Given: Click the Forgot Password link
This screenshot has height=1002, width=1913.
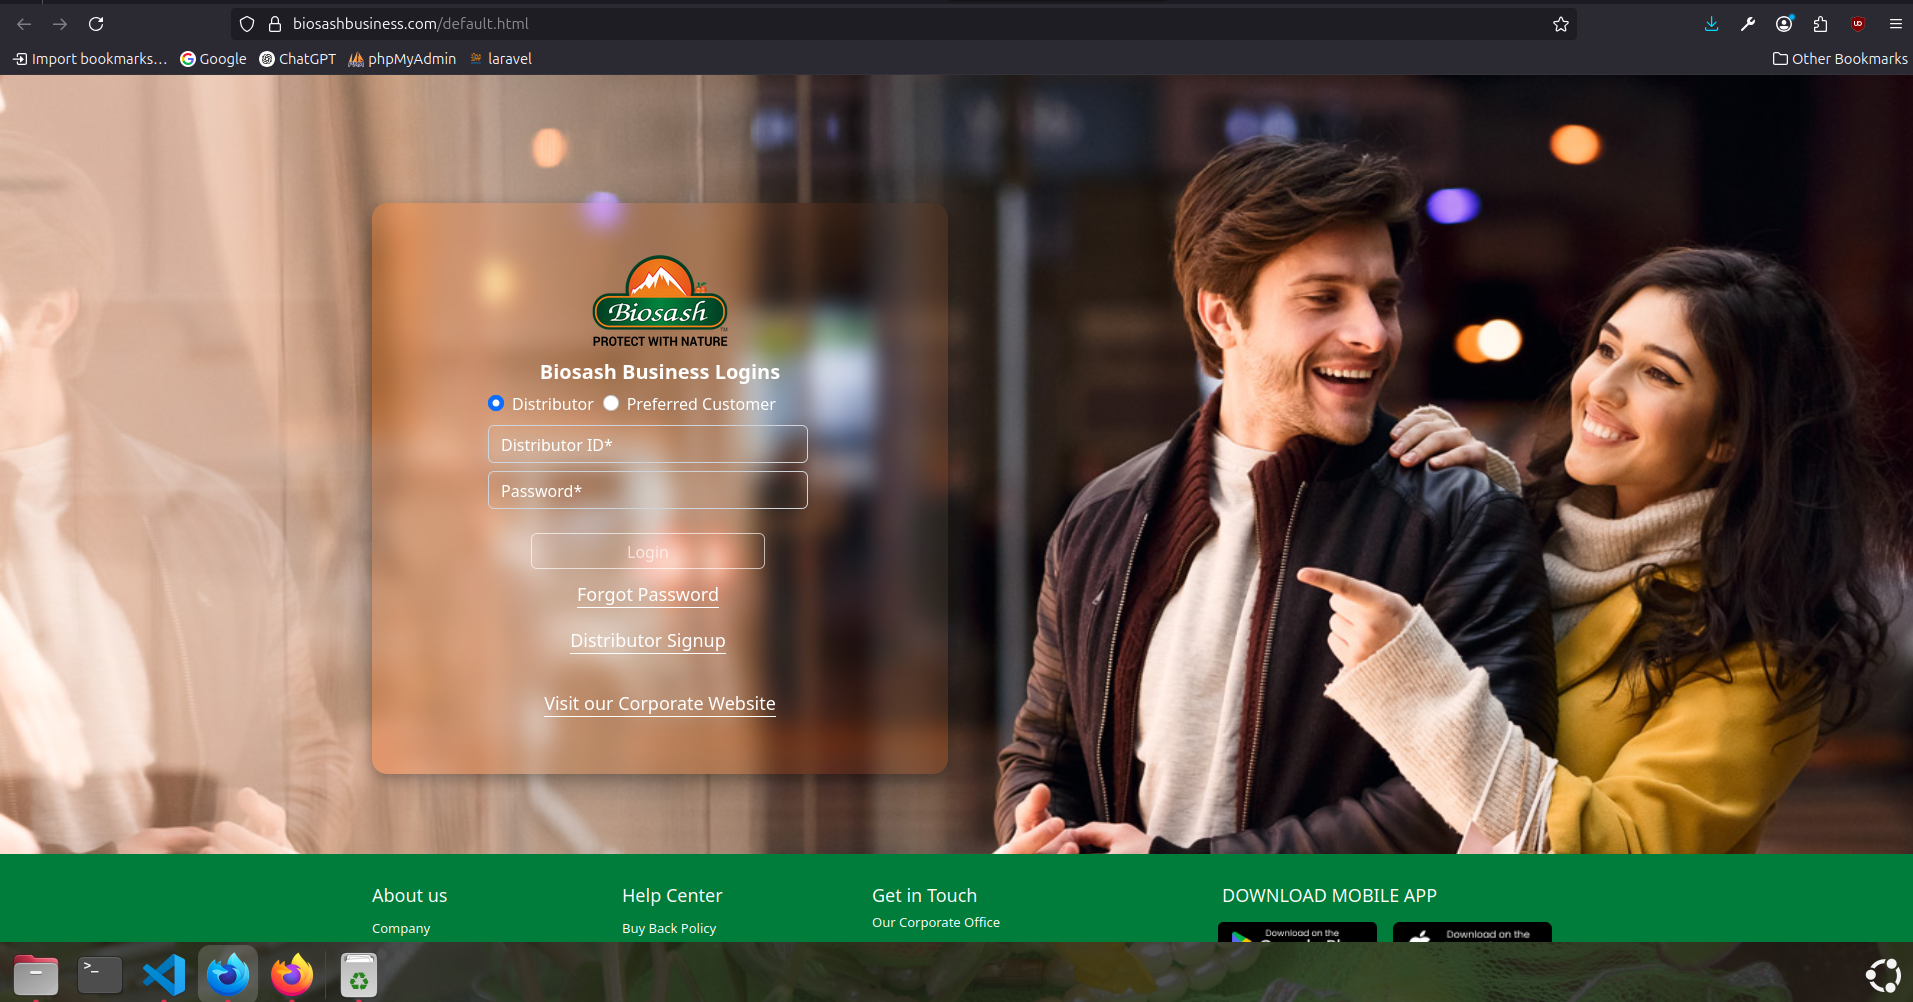Looking at the screenshot, I should coord(647,595).
